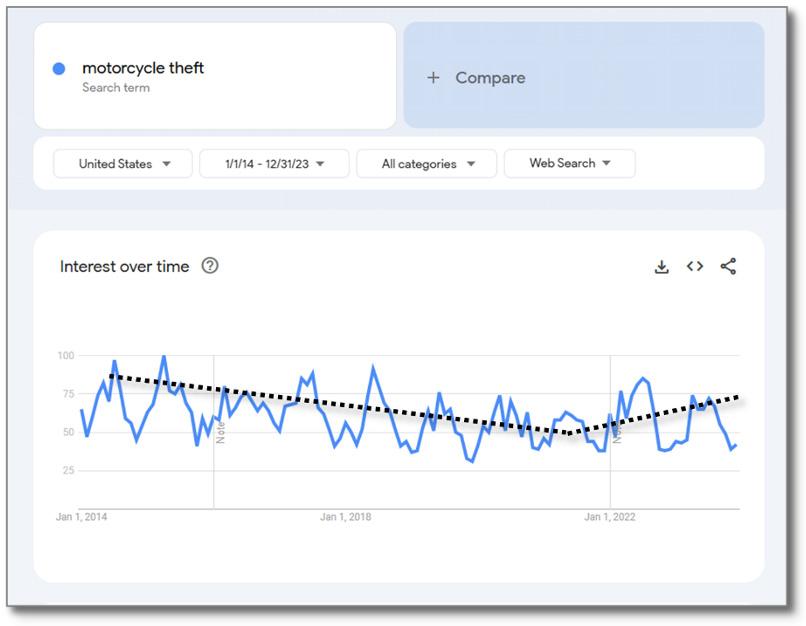Click the share icon on the chart
Screen dimensions: 806x626
pos(728,266)
